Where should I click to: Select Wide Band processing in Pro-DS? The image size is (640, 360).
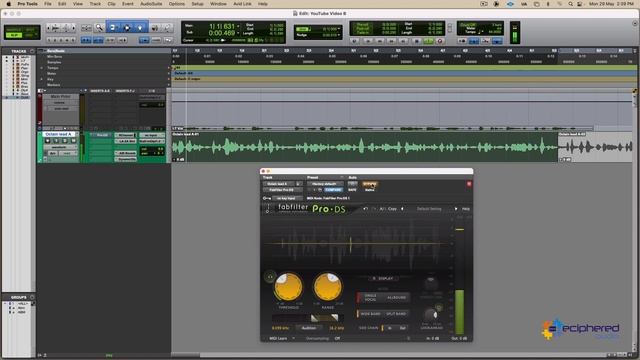pyautogui.click(x=370, y=314)
